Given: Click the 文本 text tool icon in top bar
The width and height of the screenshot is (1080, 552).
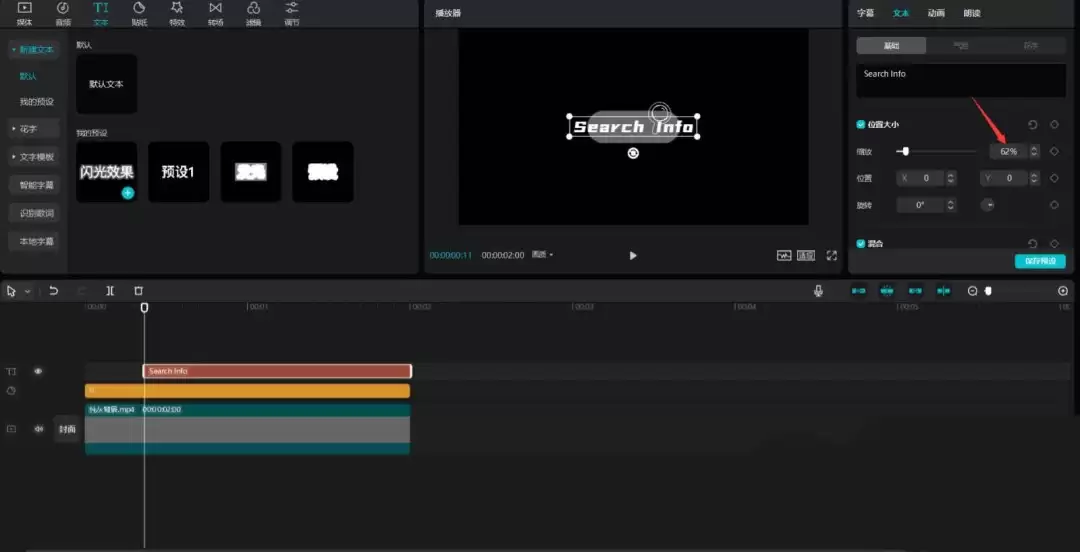Looking at the screenshot, I should coord(101,12).
